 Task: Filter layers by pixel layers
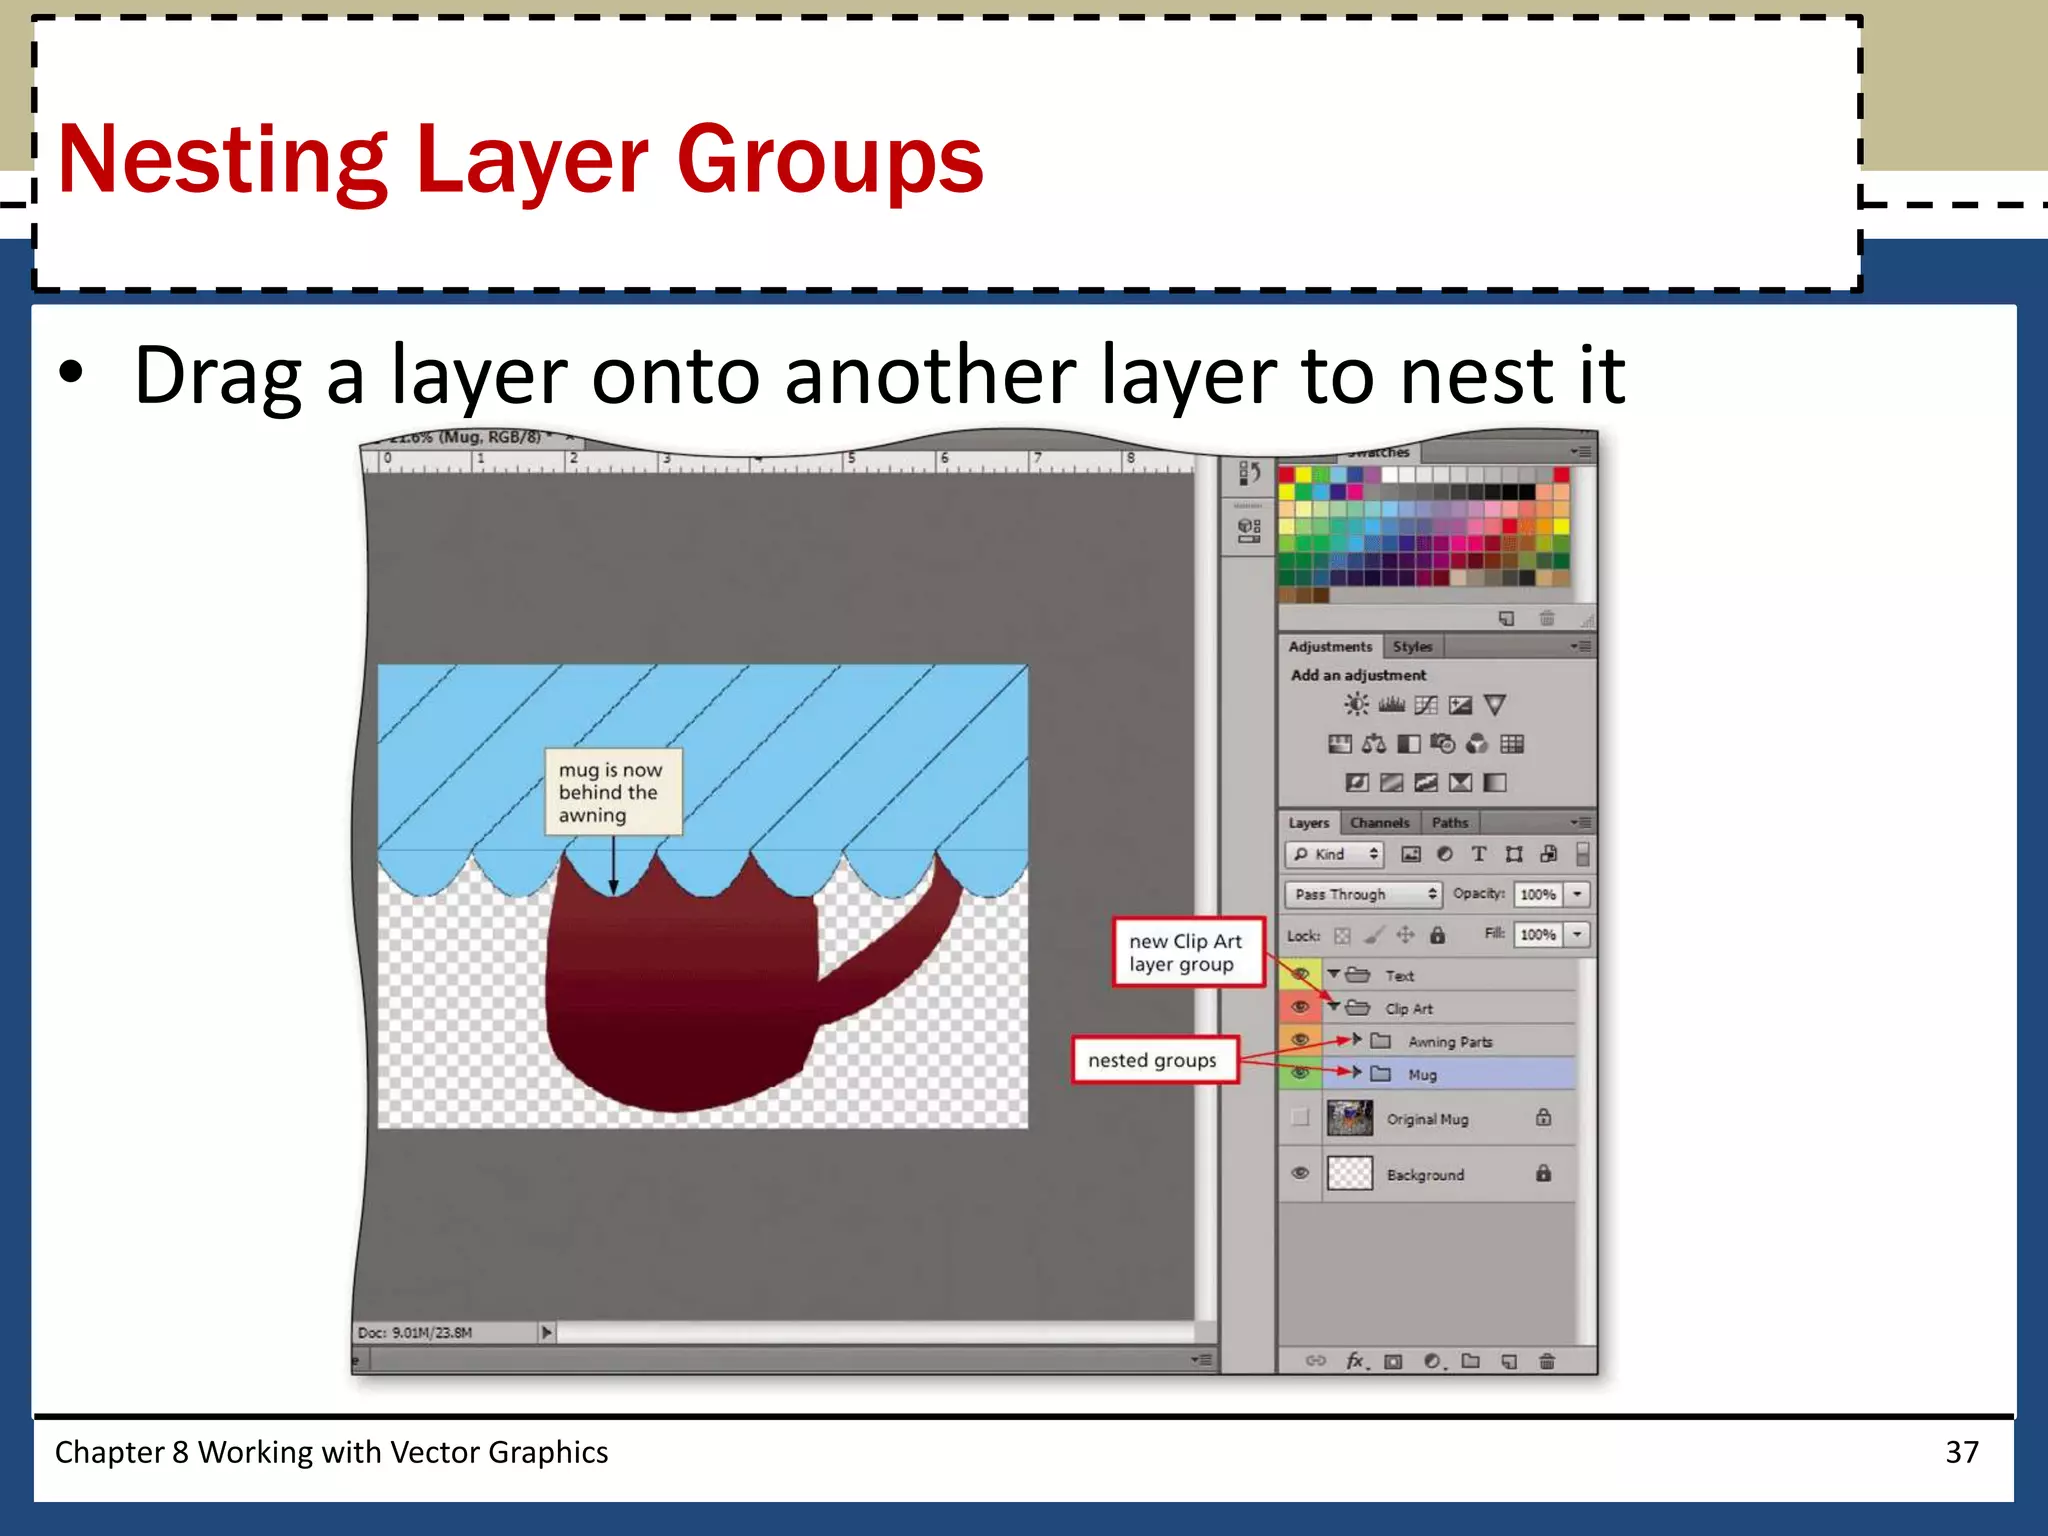pyautogui.click(x=1411, y=854)
